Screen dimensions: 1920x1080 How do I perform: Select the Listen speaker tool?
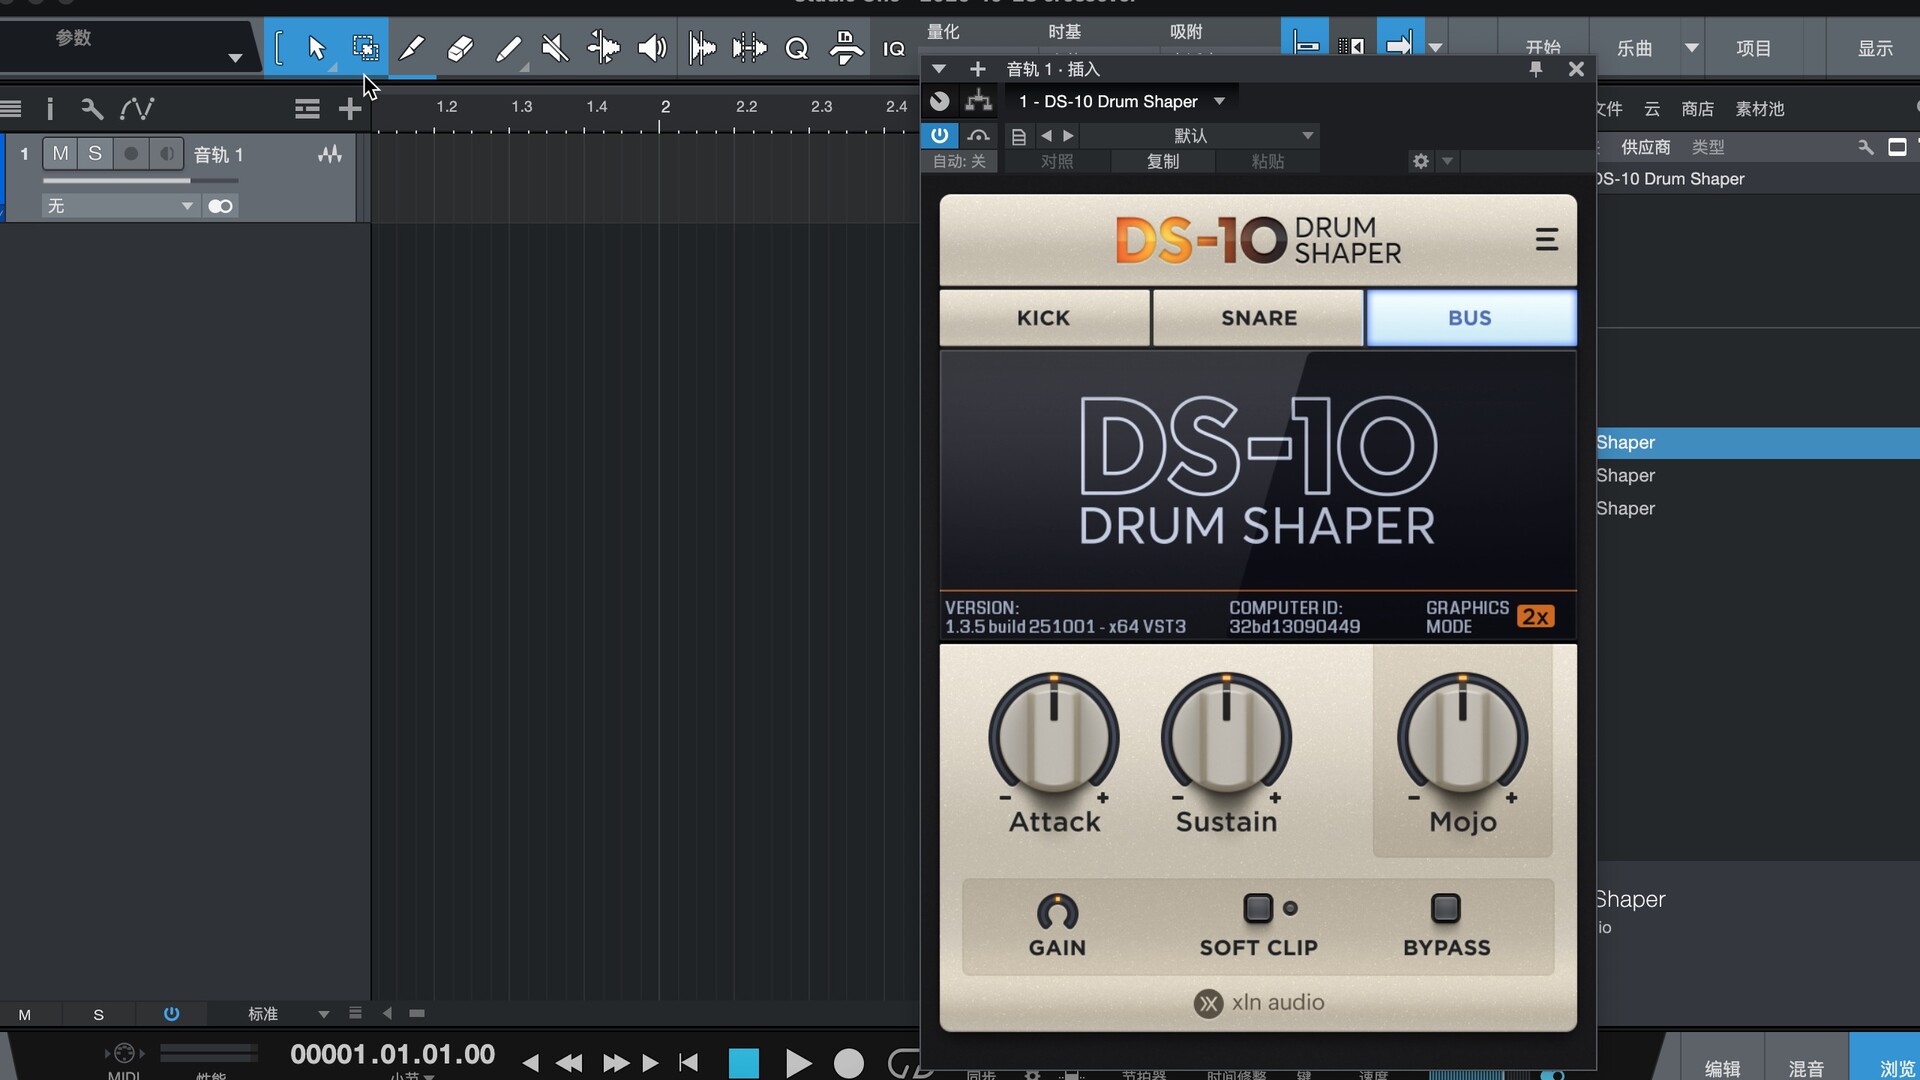coord(652,48)
